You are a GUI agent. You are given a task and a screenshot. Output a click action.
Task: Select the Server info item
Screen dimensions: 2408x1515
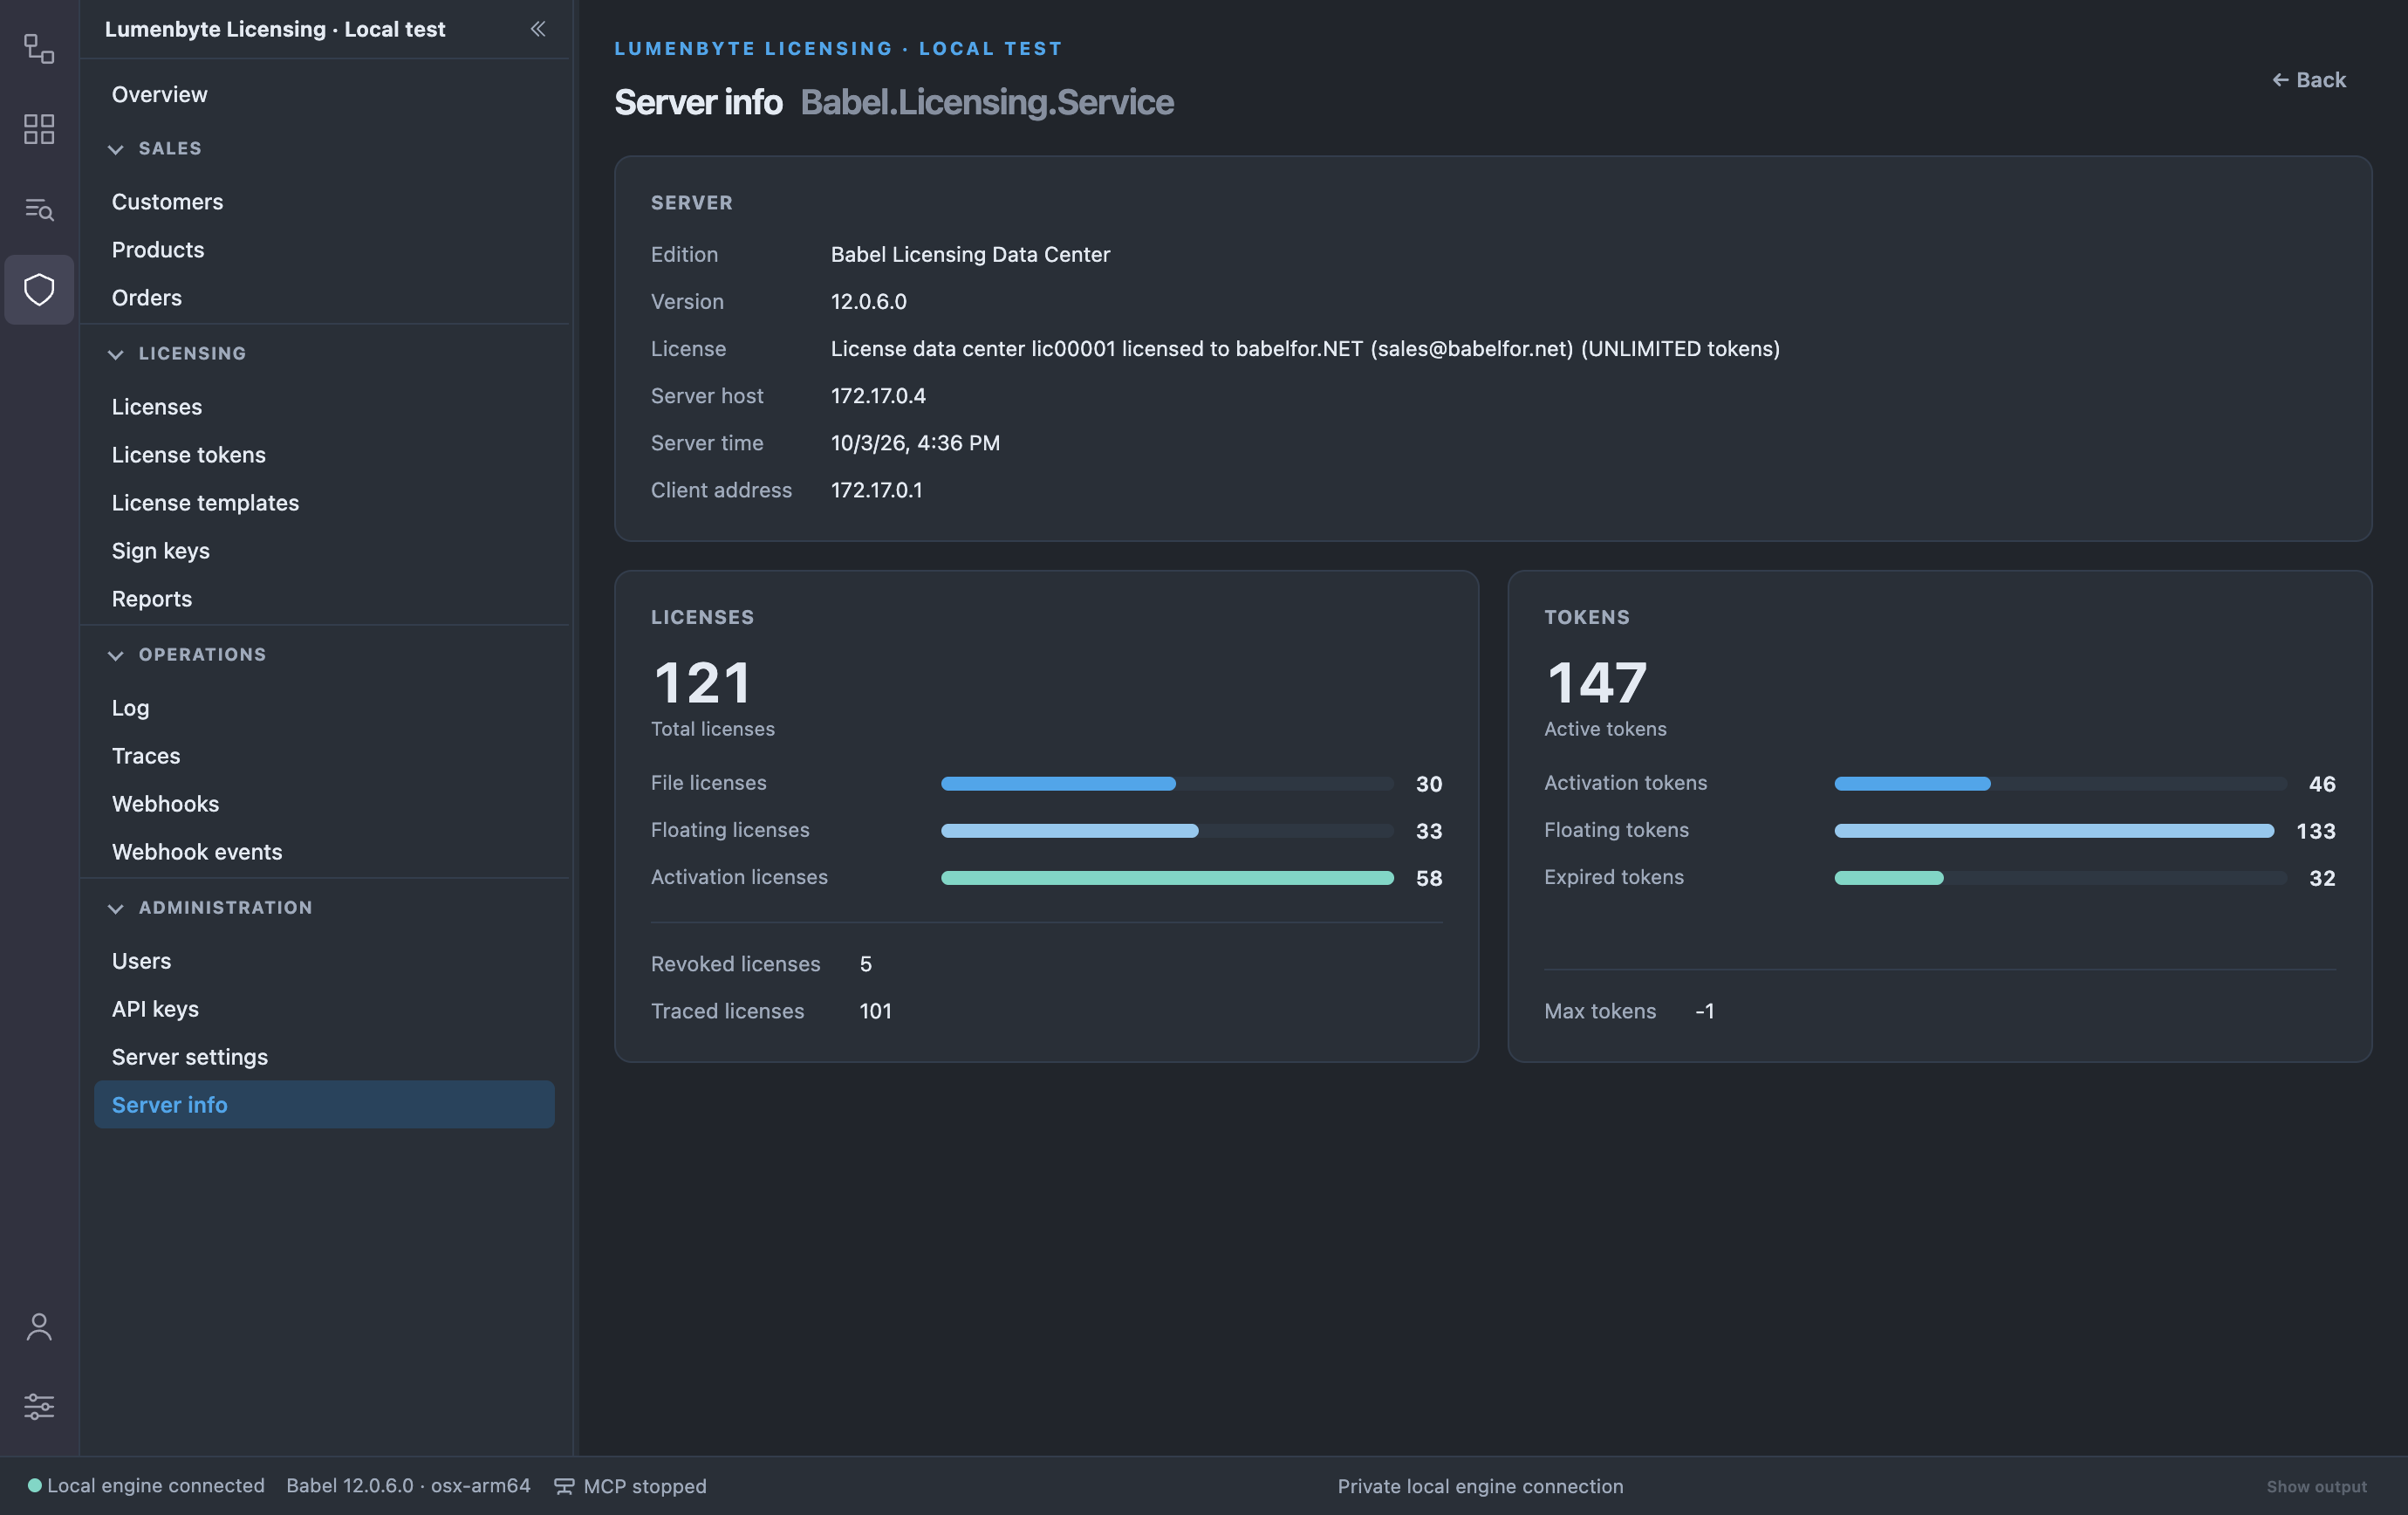324,1105
